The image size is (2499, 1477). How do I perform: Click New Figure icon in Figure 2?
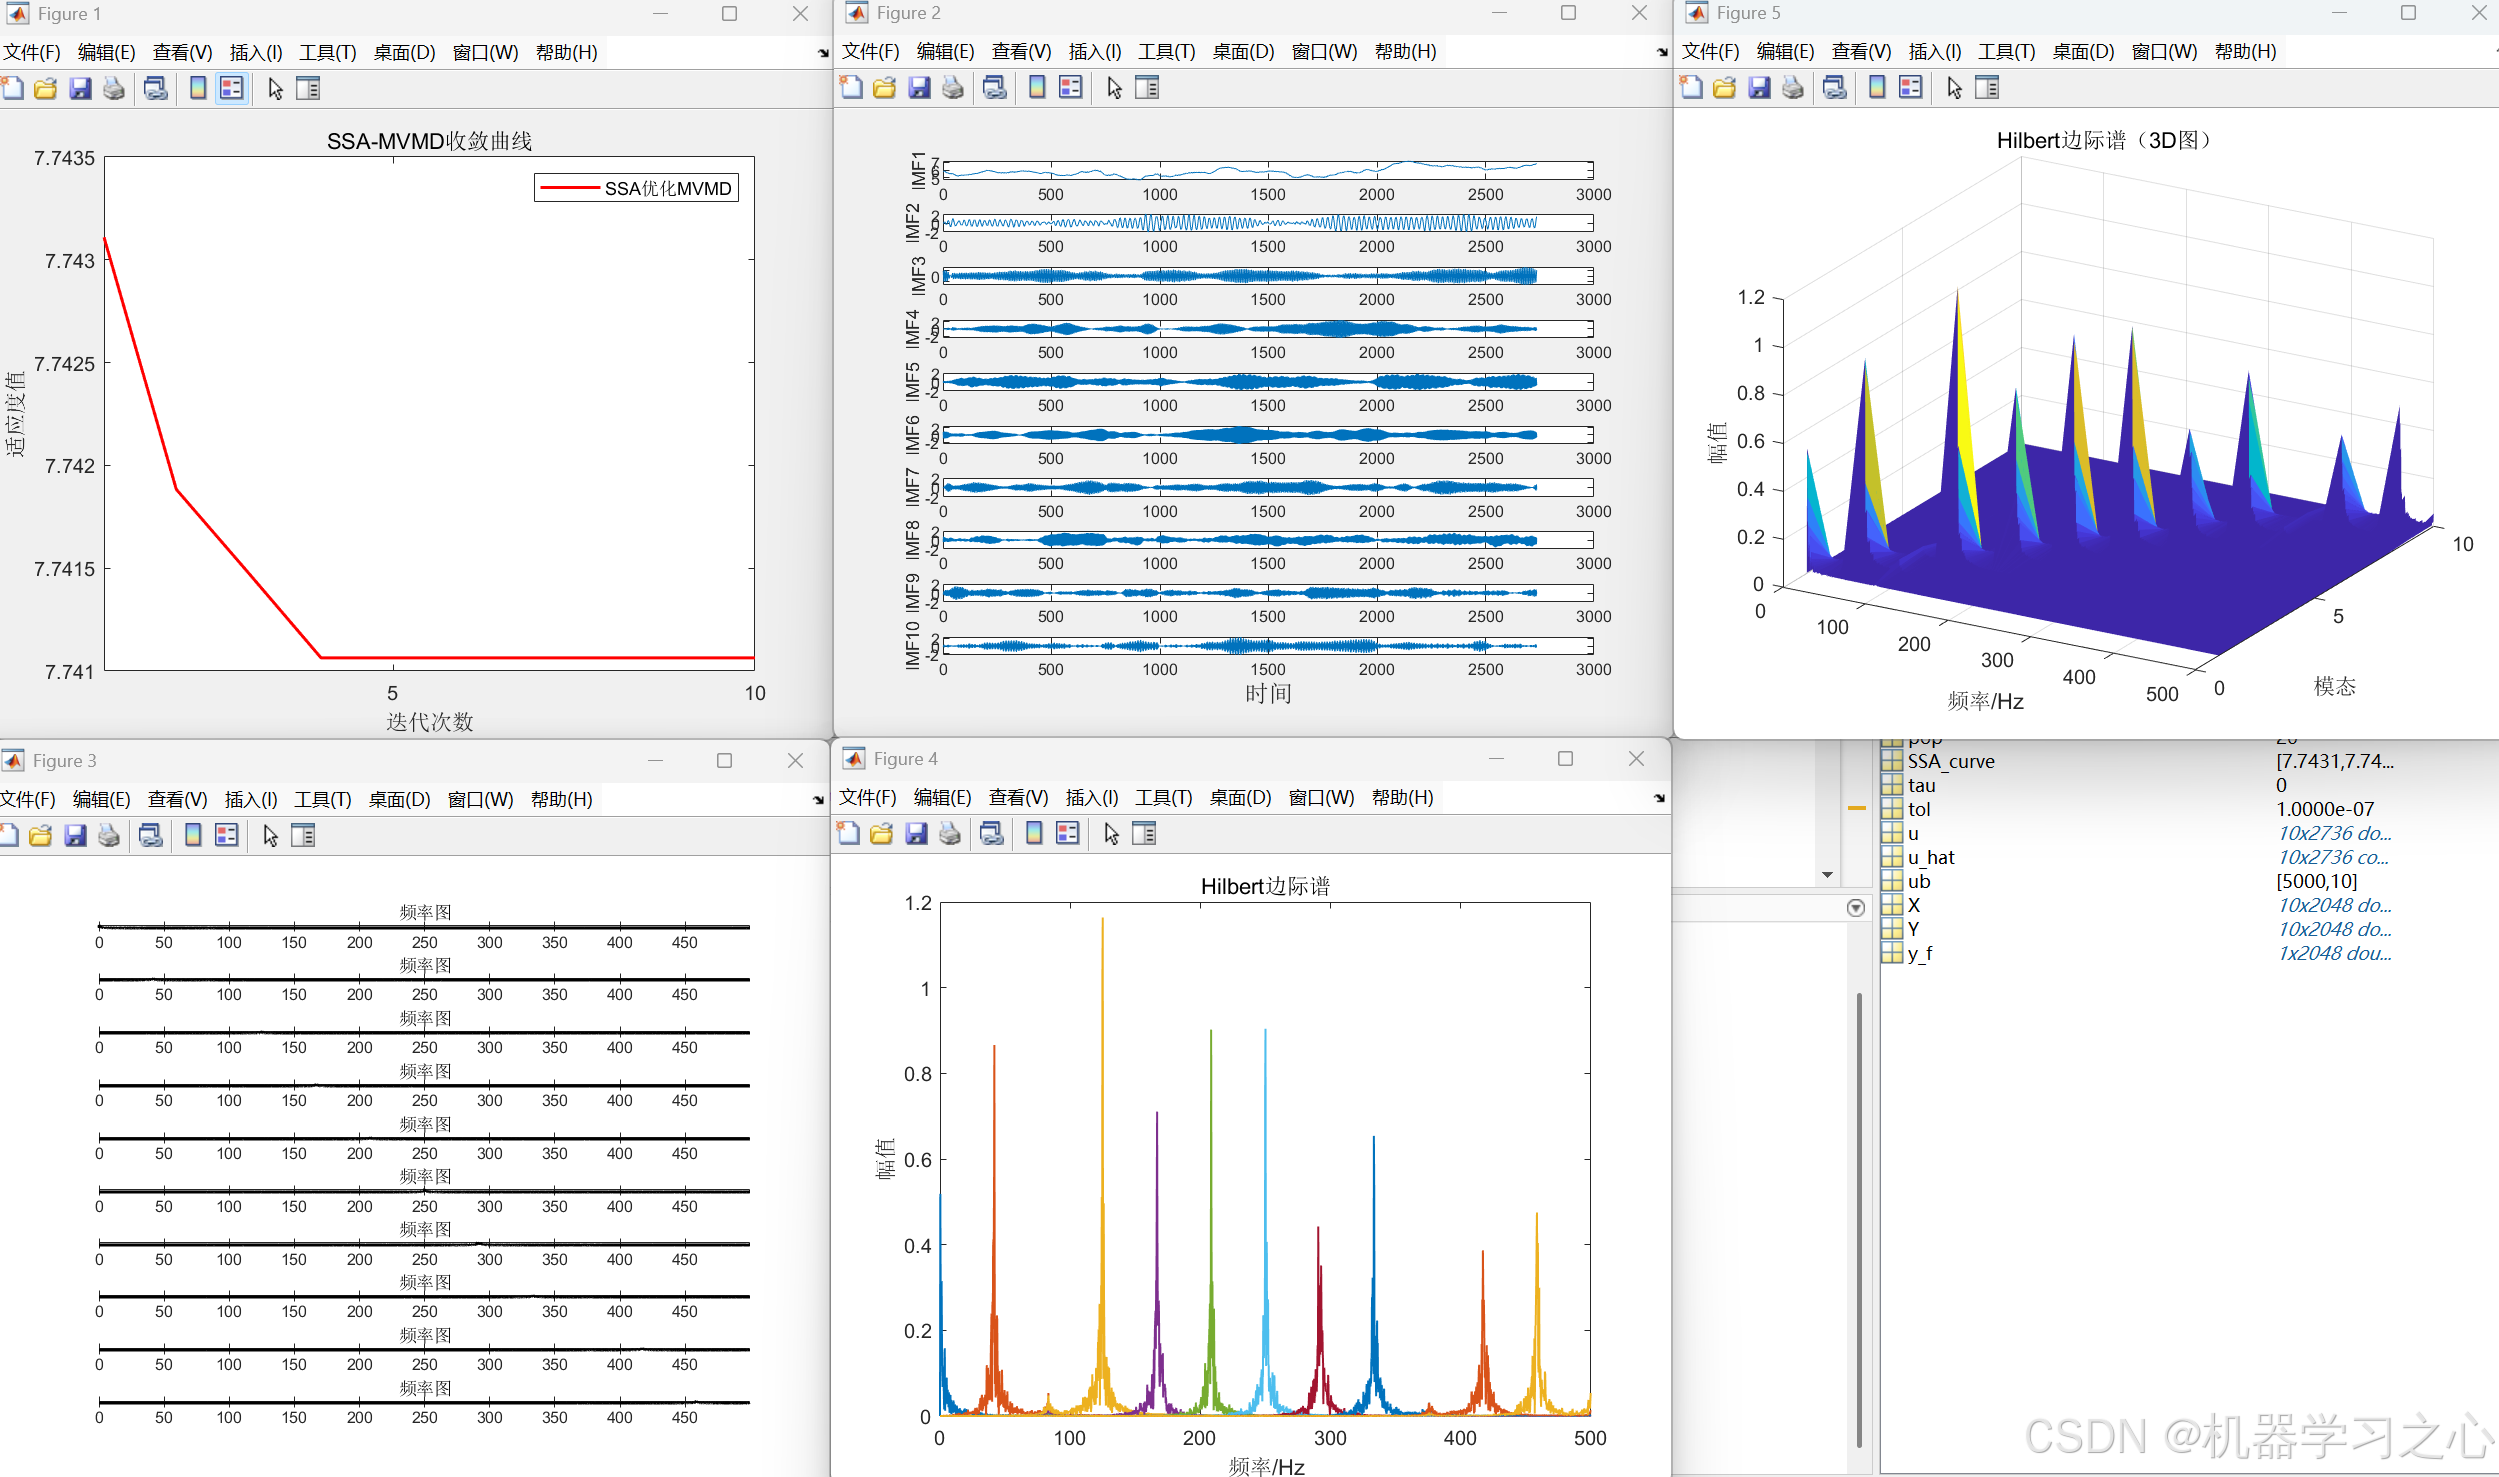tap(851, 88)
